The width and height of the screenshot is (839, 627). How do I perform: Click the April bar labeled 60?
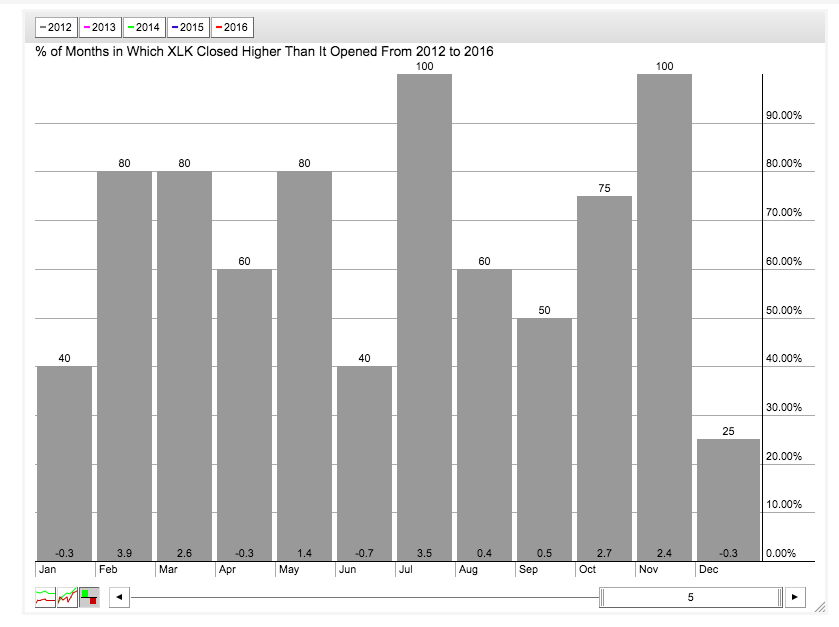244,415
